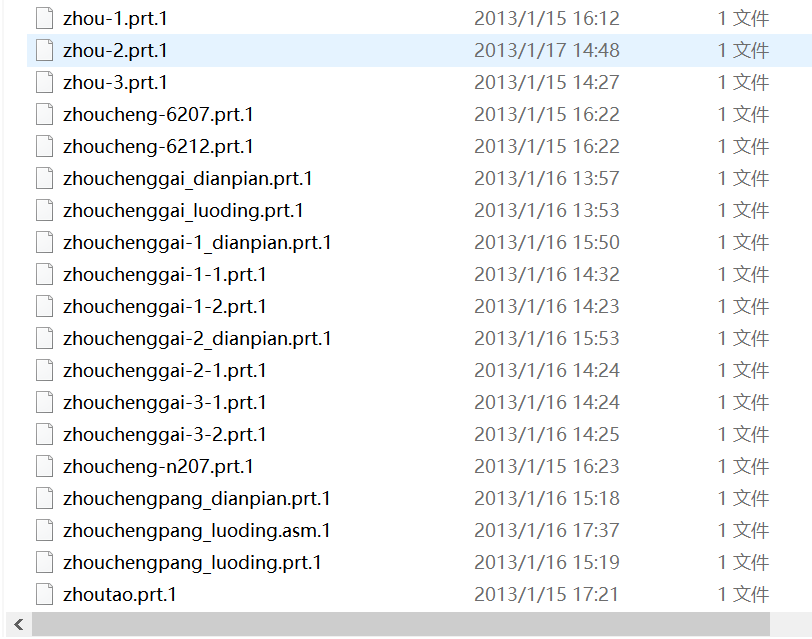
Task: Click file zhouchenggai-2_dianpian.prt.1
Action: (197, 338)
